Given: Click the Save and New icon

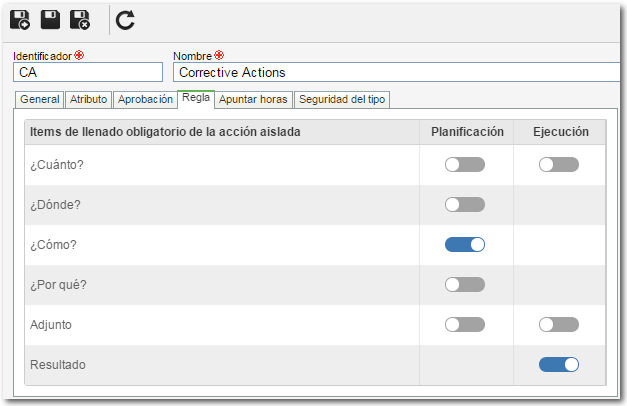Looking at the screenshot, I should coord(20,20).
